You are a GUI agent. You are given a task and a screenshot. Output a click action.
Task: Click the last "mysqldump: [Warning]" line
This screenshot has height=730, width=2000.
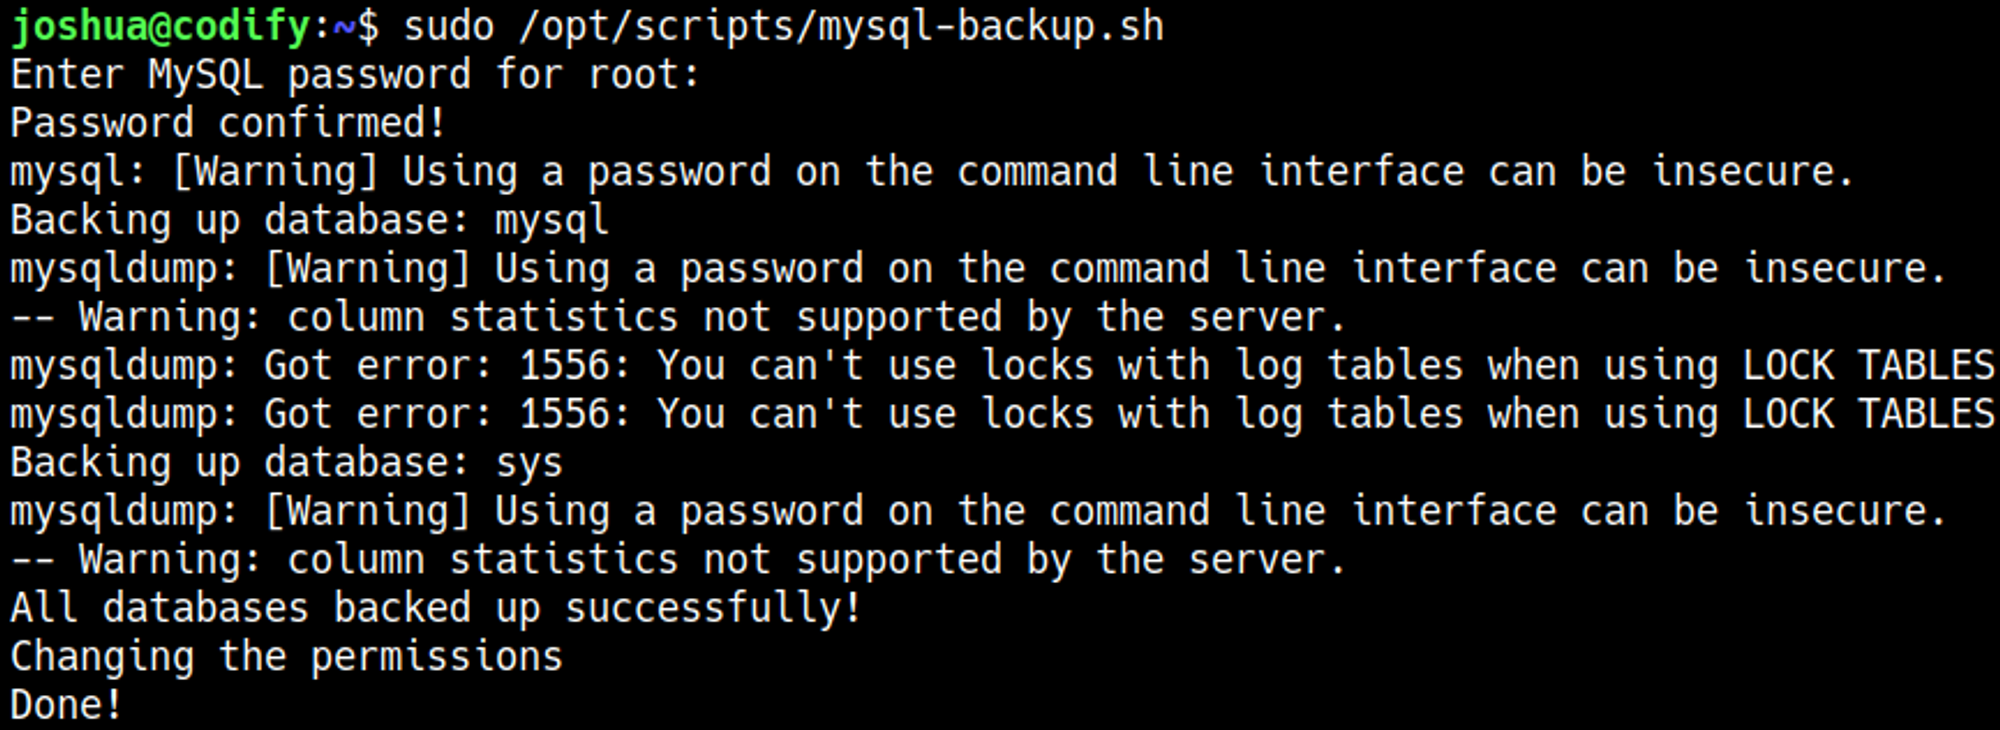click(978, 512)
